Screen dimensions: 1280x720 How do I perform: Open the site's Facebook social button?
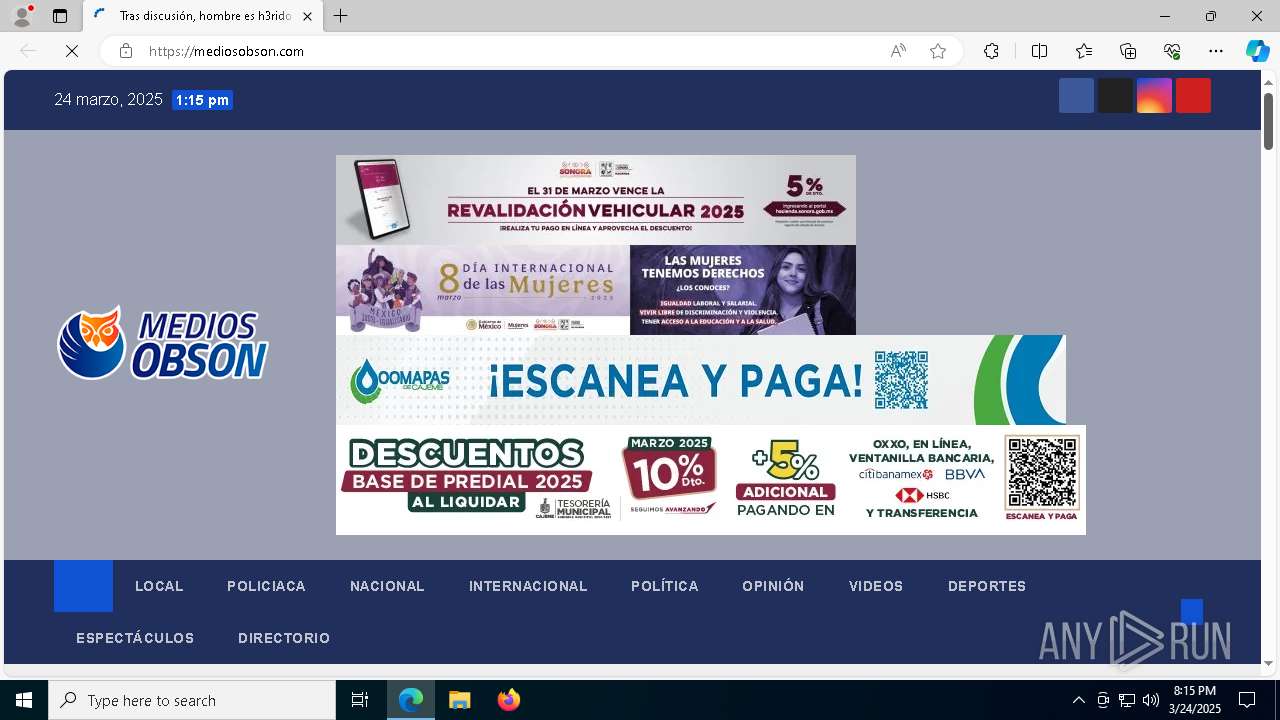coord(1076,95)
